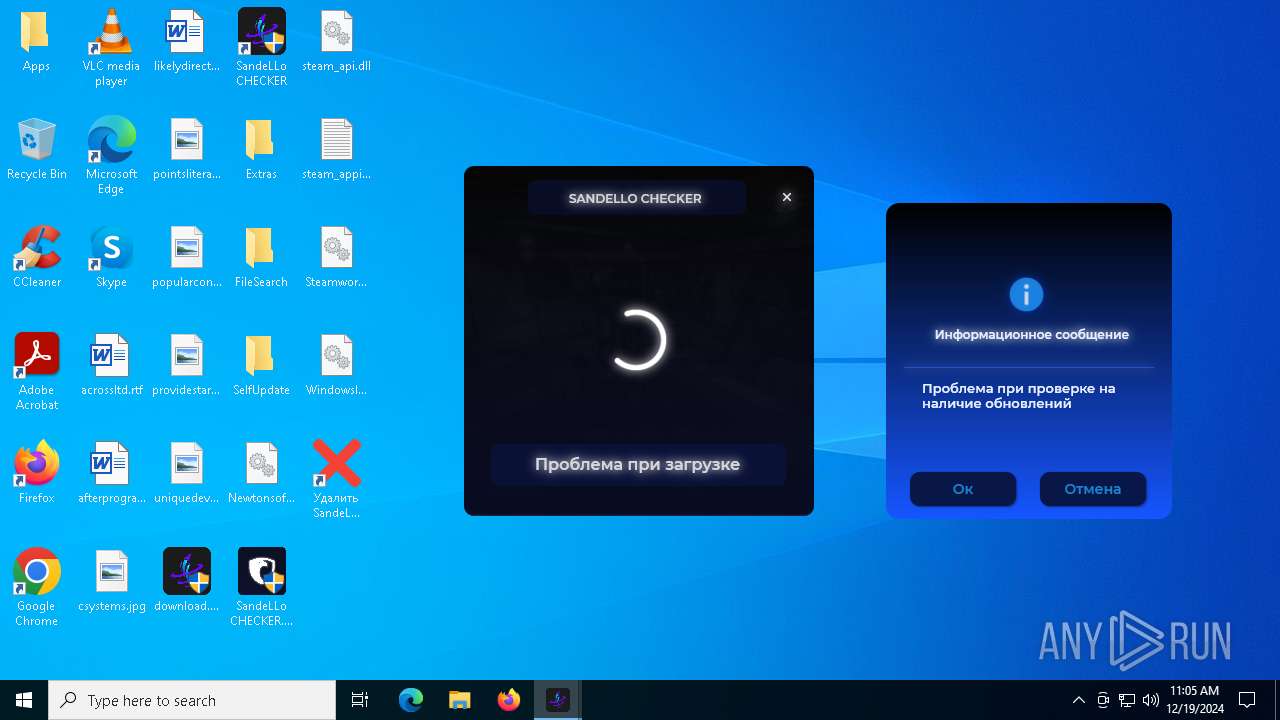
Task: Open the providestar image file
Action: [x=186, y=365]
